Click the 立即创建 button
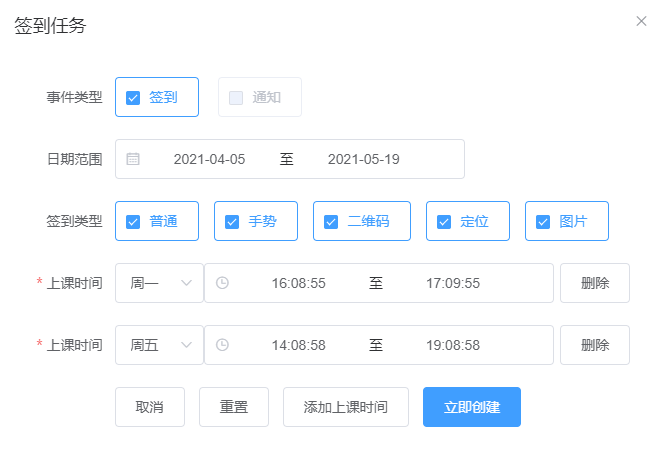The width and height of the screenshot is (670, 475). click(472, 407)
